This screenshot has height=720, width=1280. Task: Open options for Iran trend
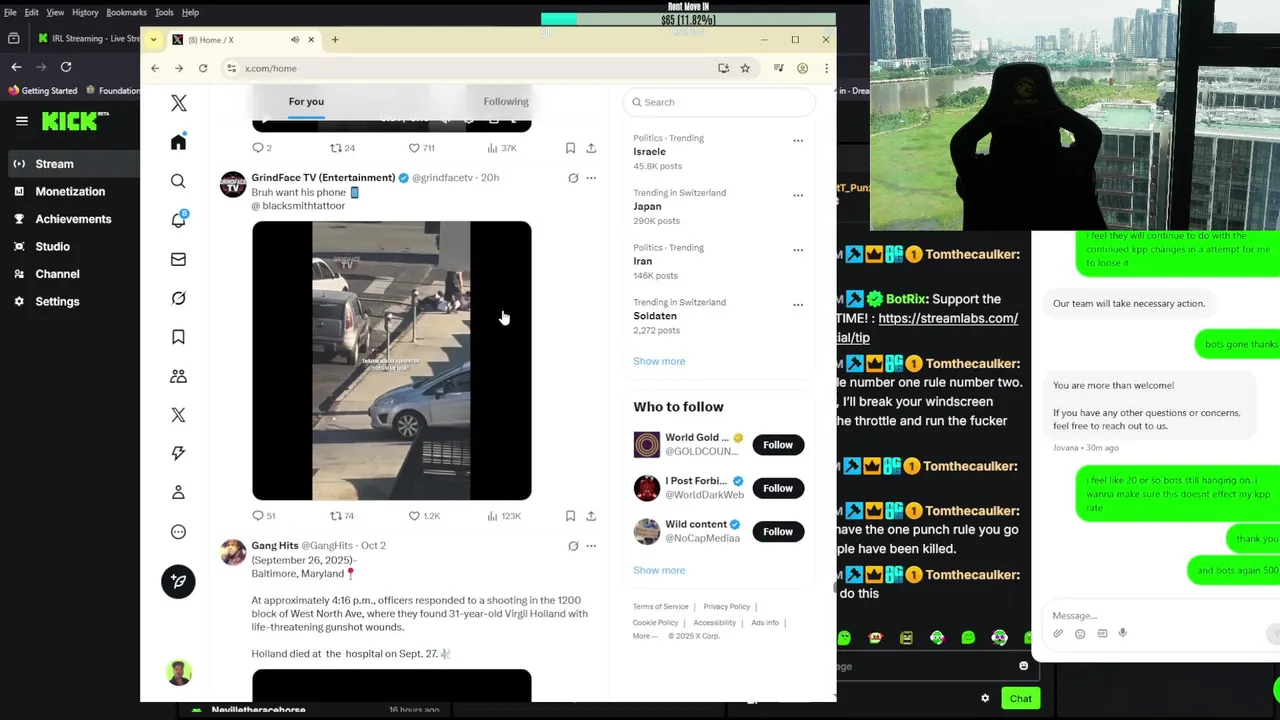798,250
